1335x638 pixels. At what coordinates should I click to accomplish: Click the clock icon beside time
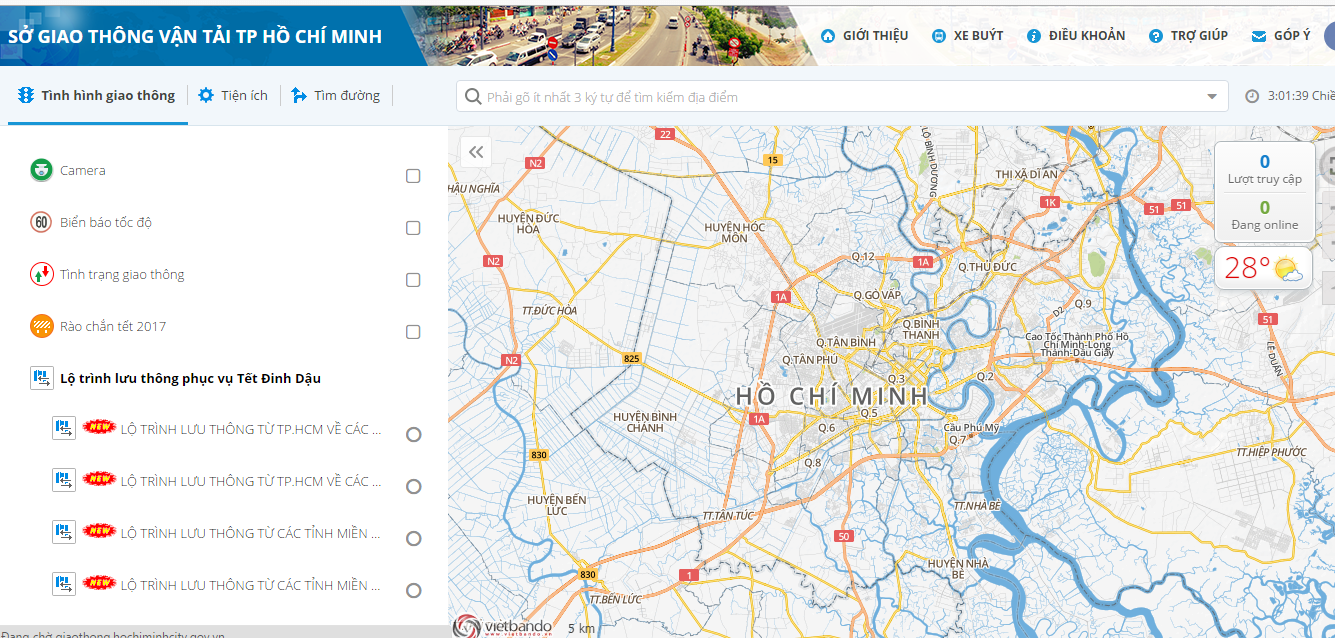pyautogui.click(x=1252, y=96)
